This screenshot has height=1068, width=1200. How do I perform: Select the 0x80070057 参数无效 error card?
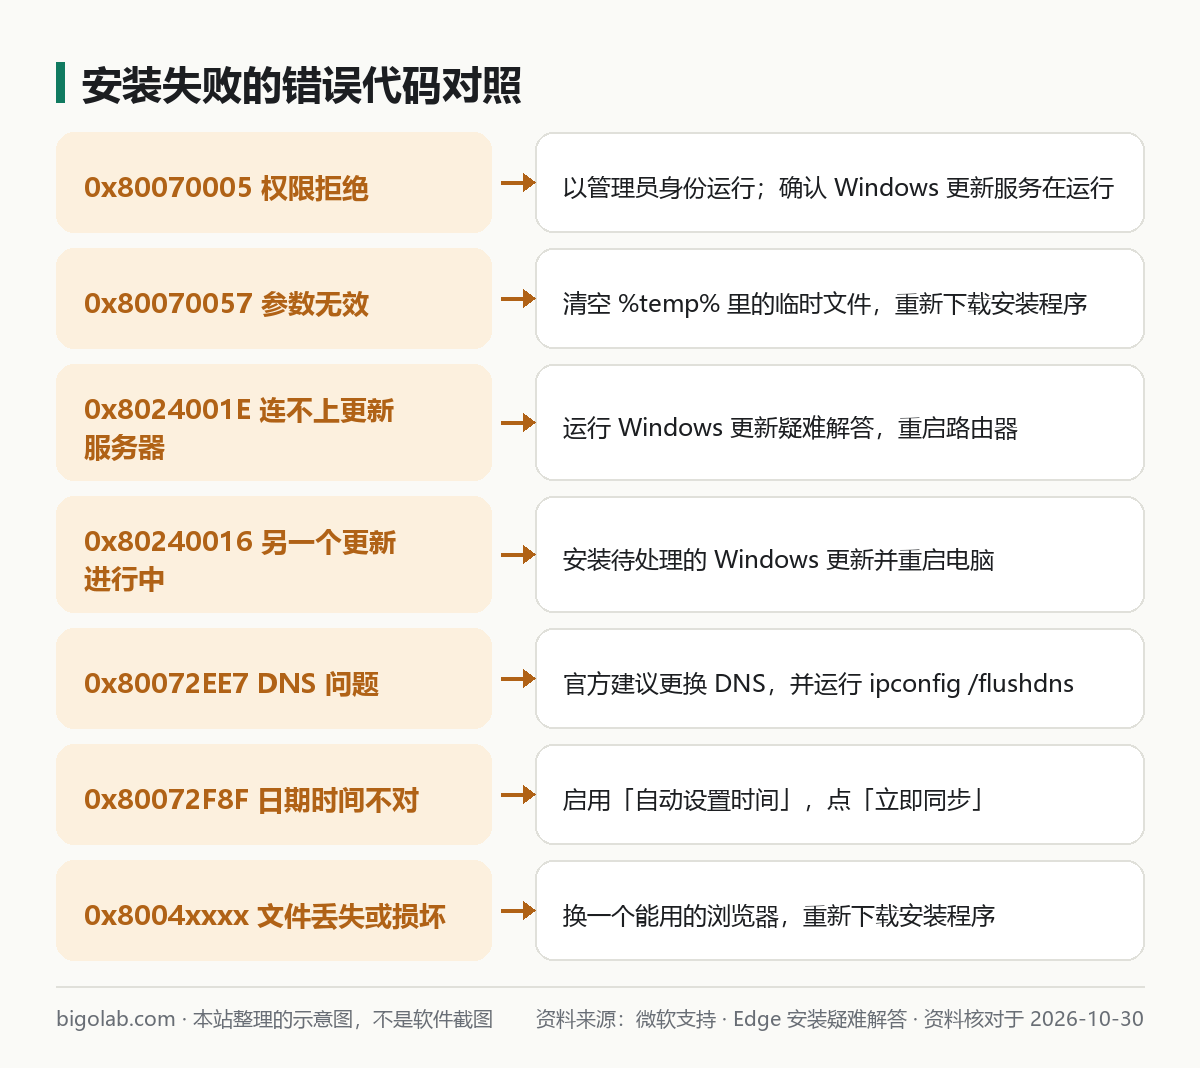tap(274, 299)
